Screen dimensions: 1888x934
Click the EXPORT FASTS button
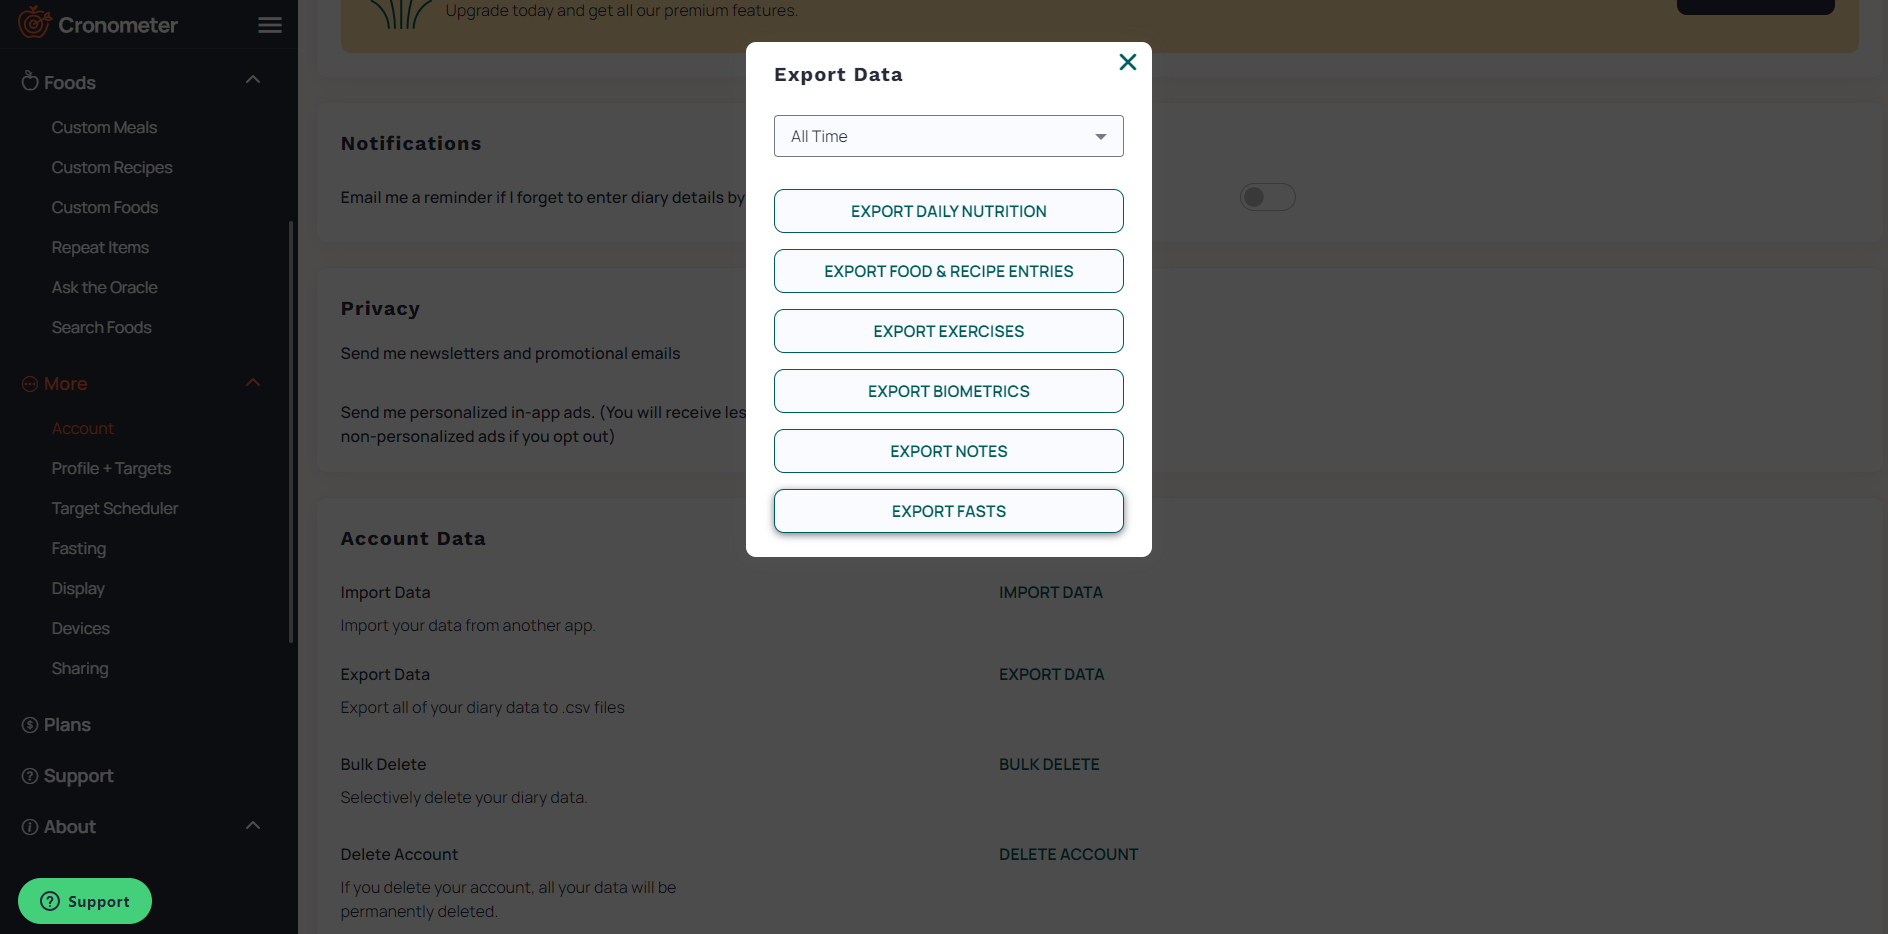pos(948,511)
